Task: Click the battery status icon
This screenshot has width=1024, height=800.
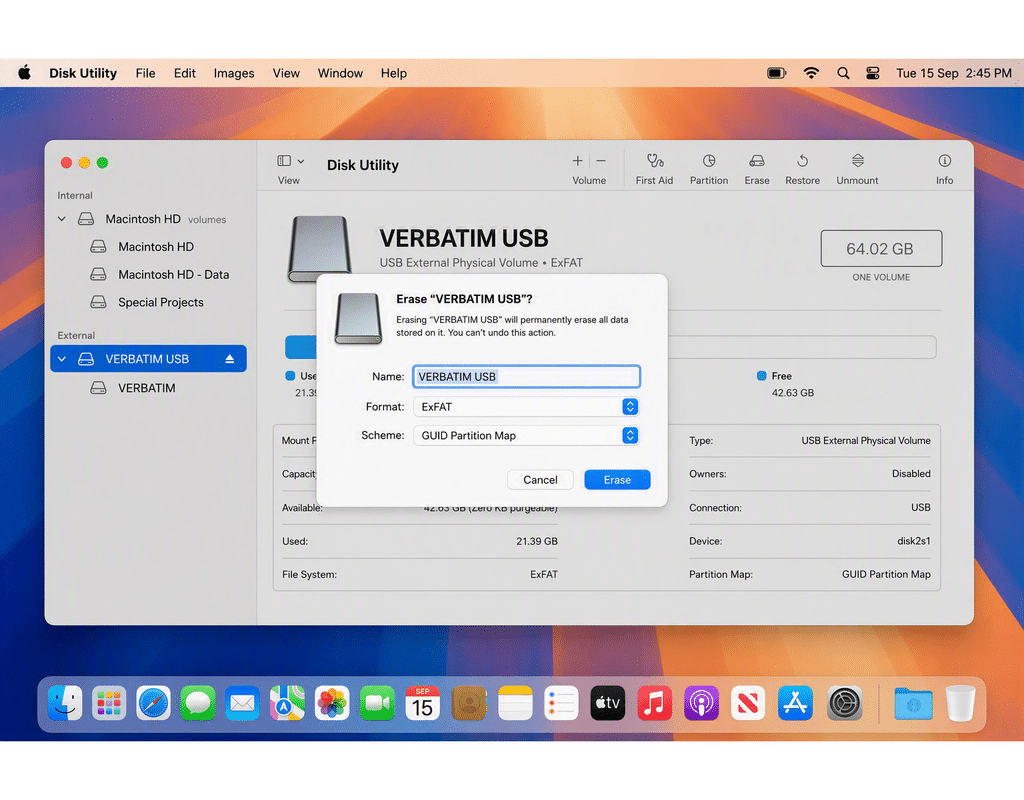Action: coord(776,73)
